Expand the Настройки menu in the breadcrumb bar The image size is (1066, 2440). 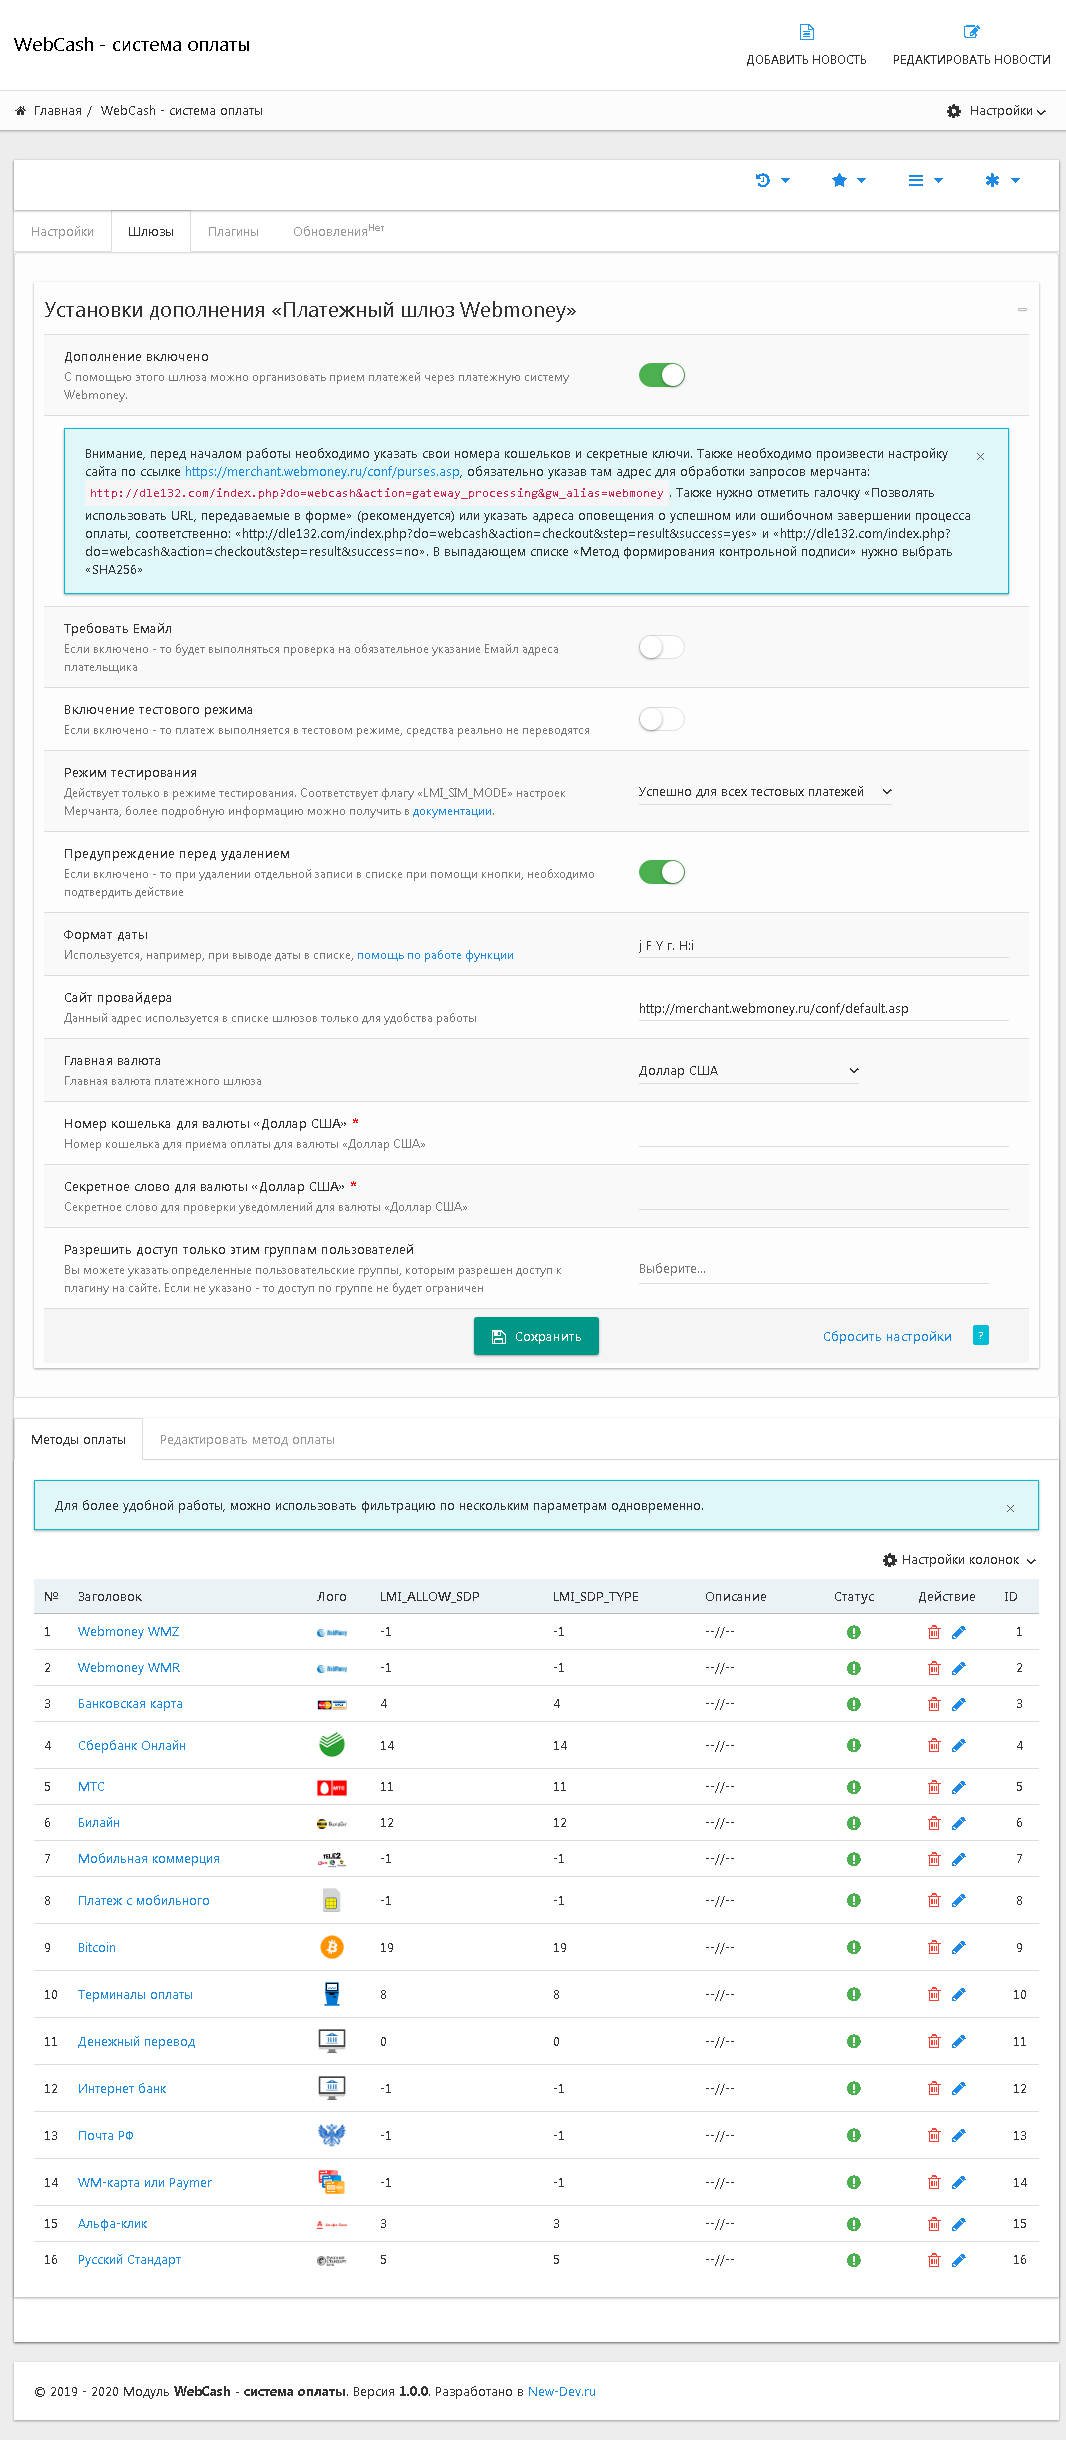coord(996,111)
